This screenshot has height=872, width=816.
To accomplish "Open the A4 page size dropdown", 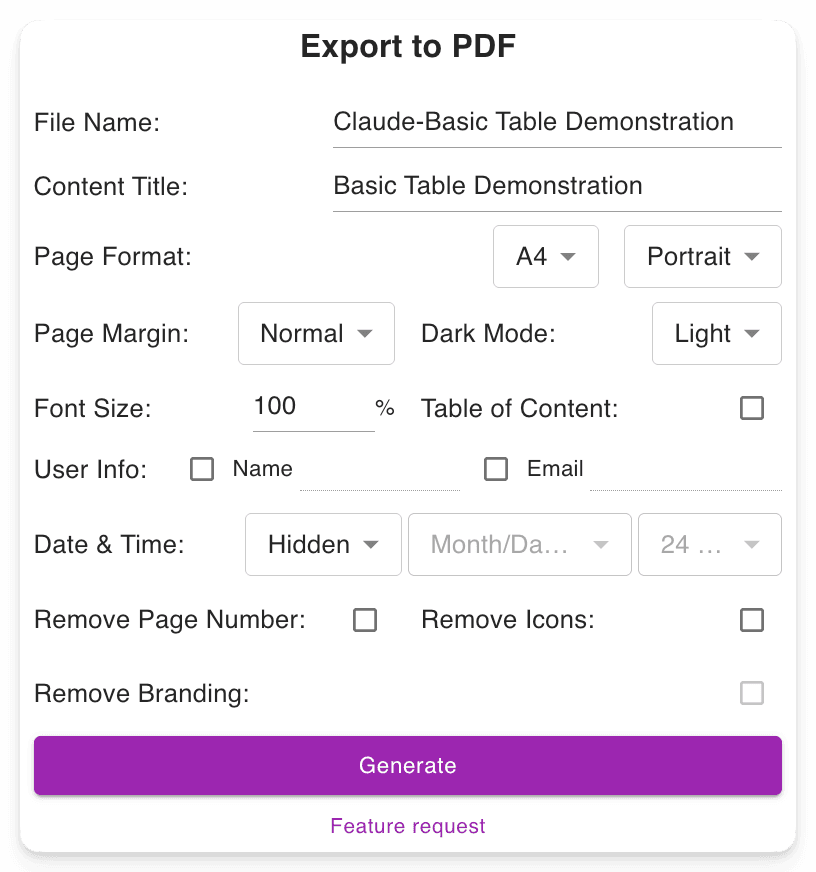I will (545, 257).
